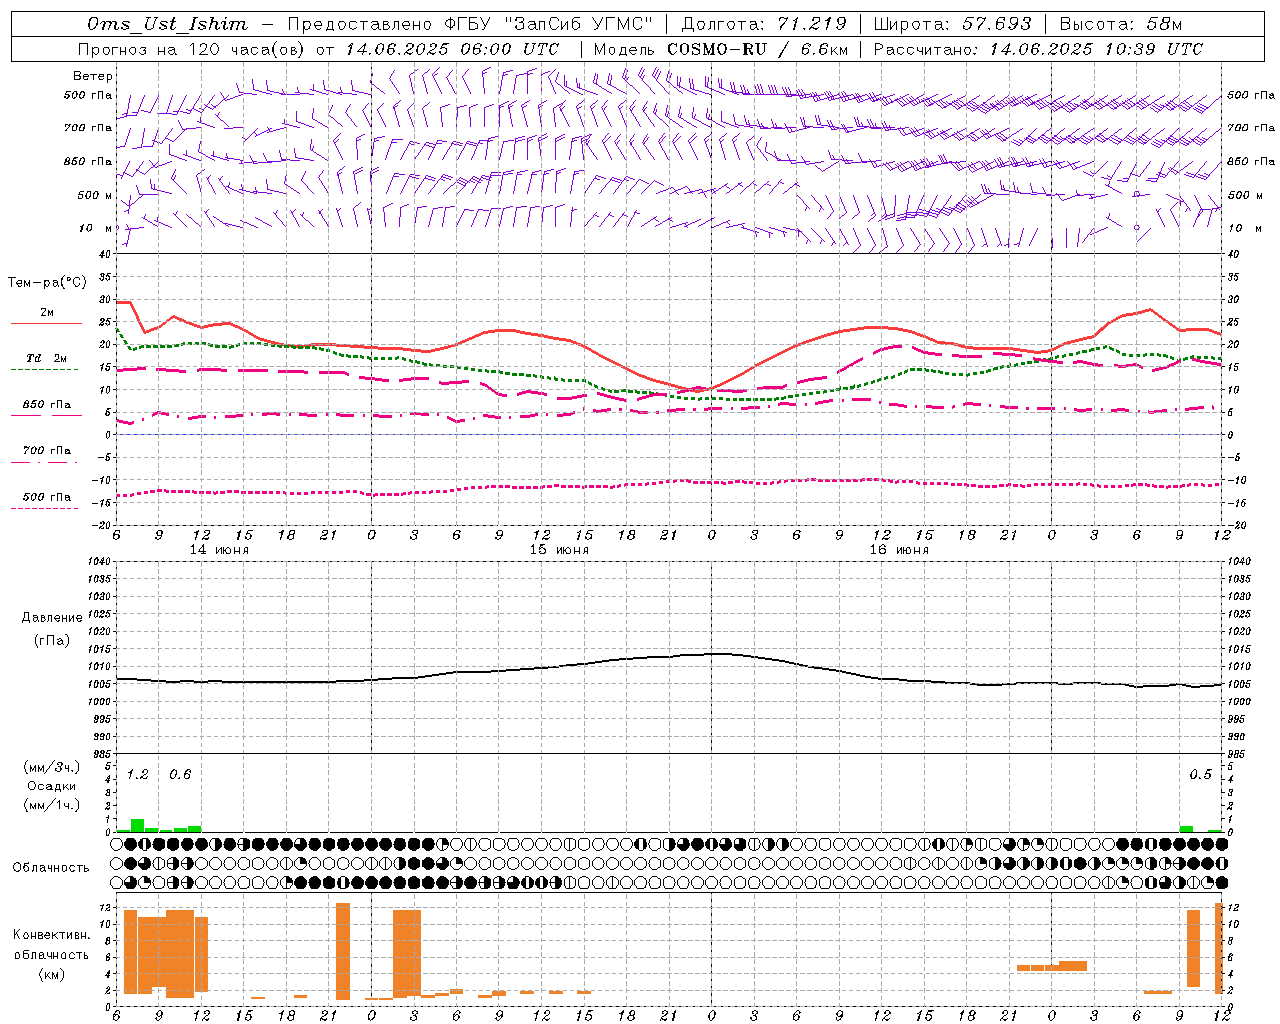Click the tallest green precipitation bar
This screenshot has width=1280, height=1024.
point(137,826)
